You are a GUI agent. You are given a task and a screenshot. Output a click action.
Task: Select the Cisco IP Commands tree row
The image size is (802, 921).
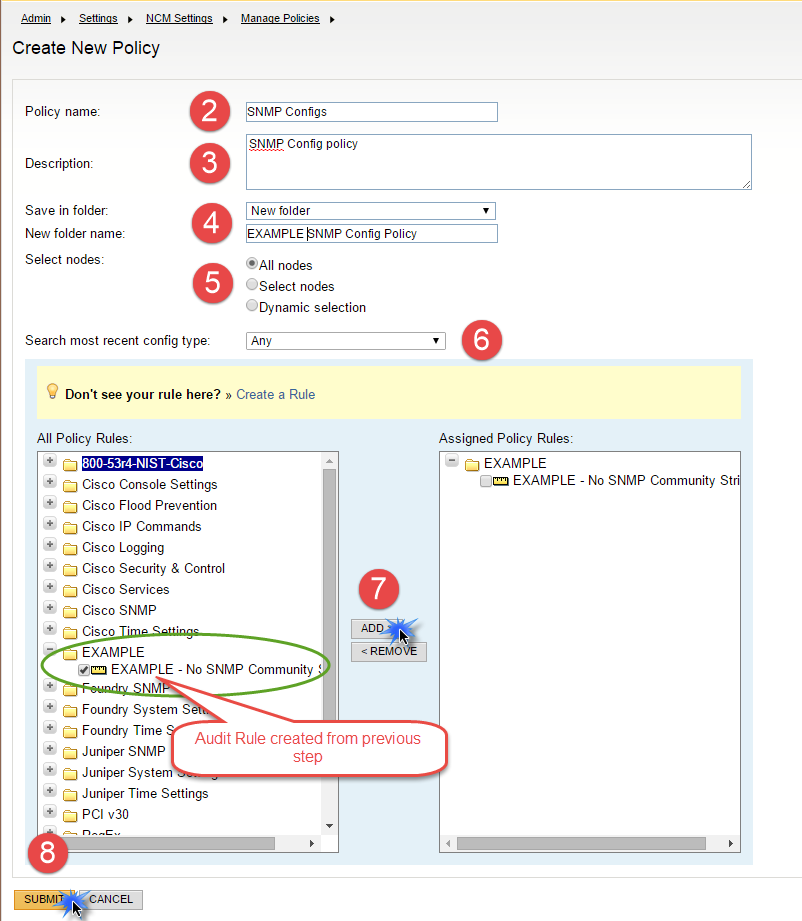point(142,527)
